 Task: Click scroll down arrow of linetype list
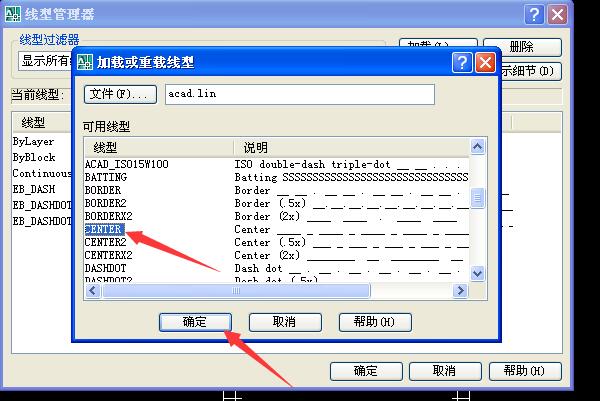coord(477,273)
